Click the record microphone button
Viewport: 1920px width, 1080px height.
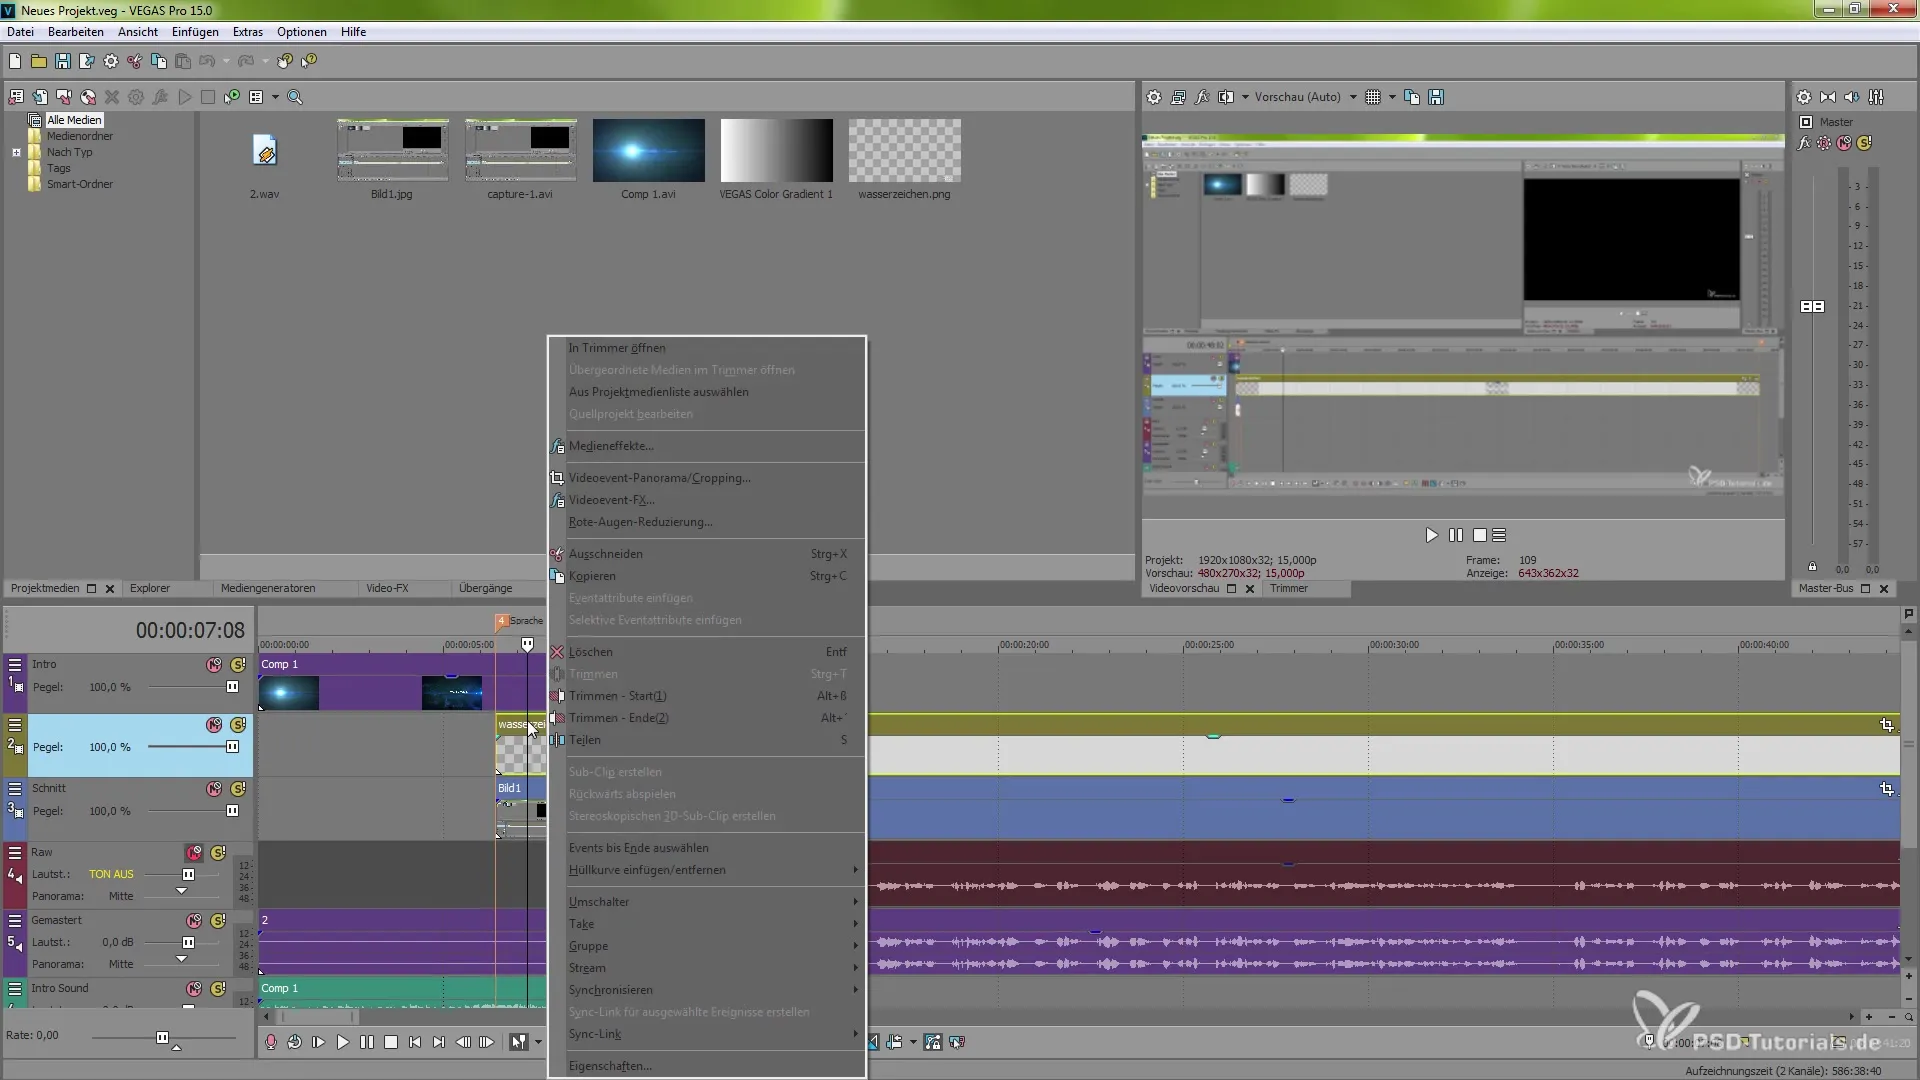271,1042
